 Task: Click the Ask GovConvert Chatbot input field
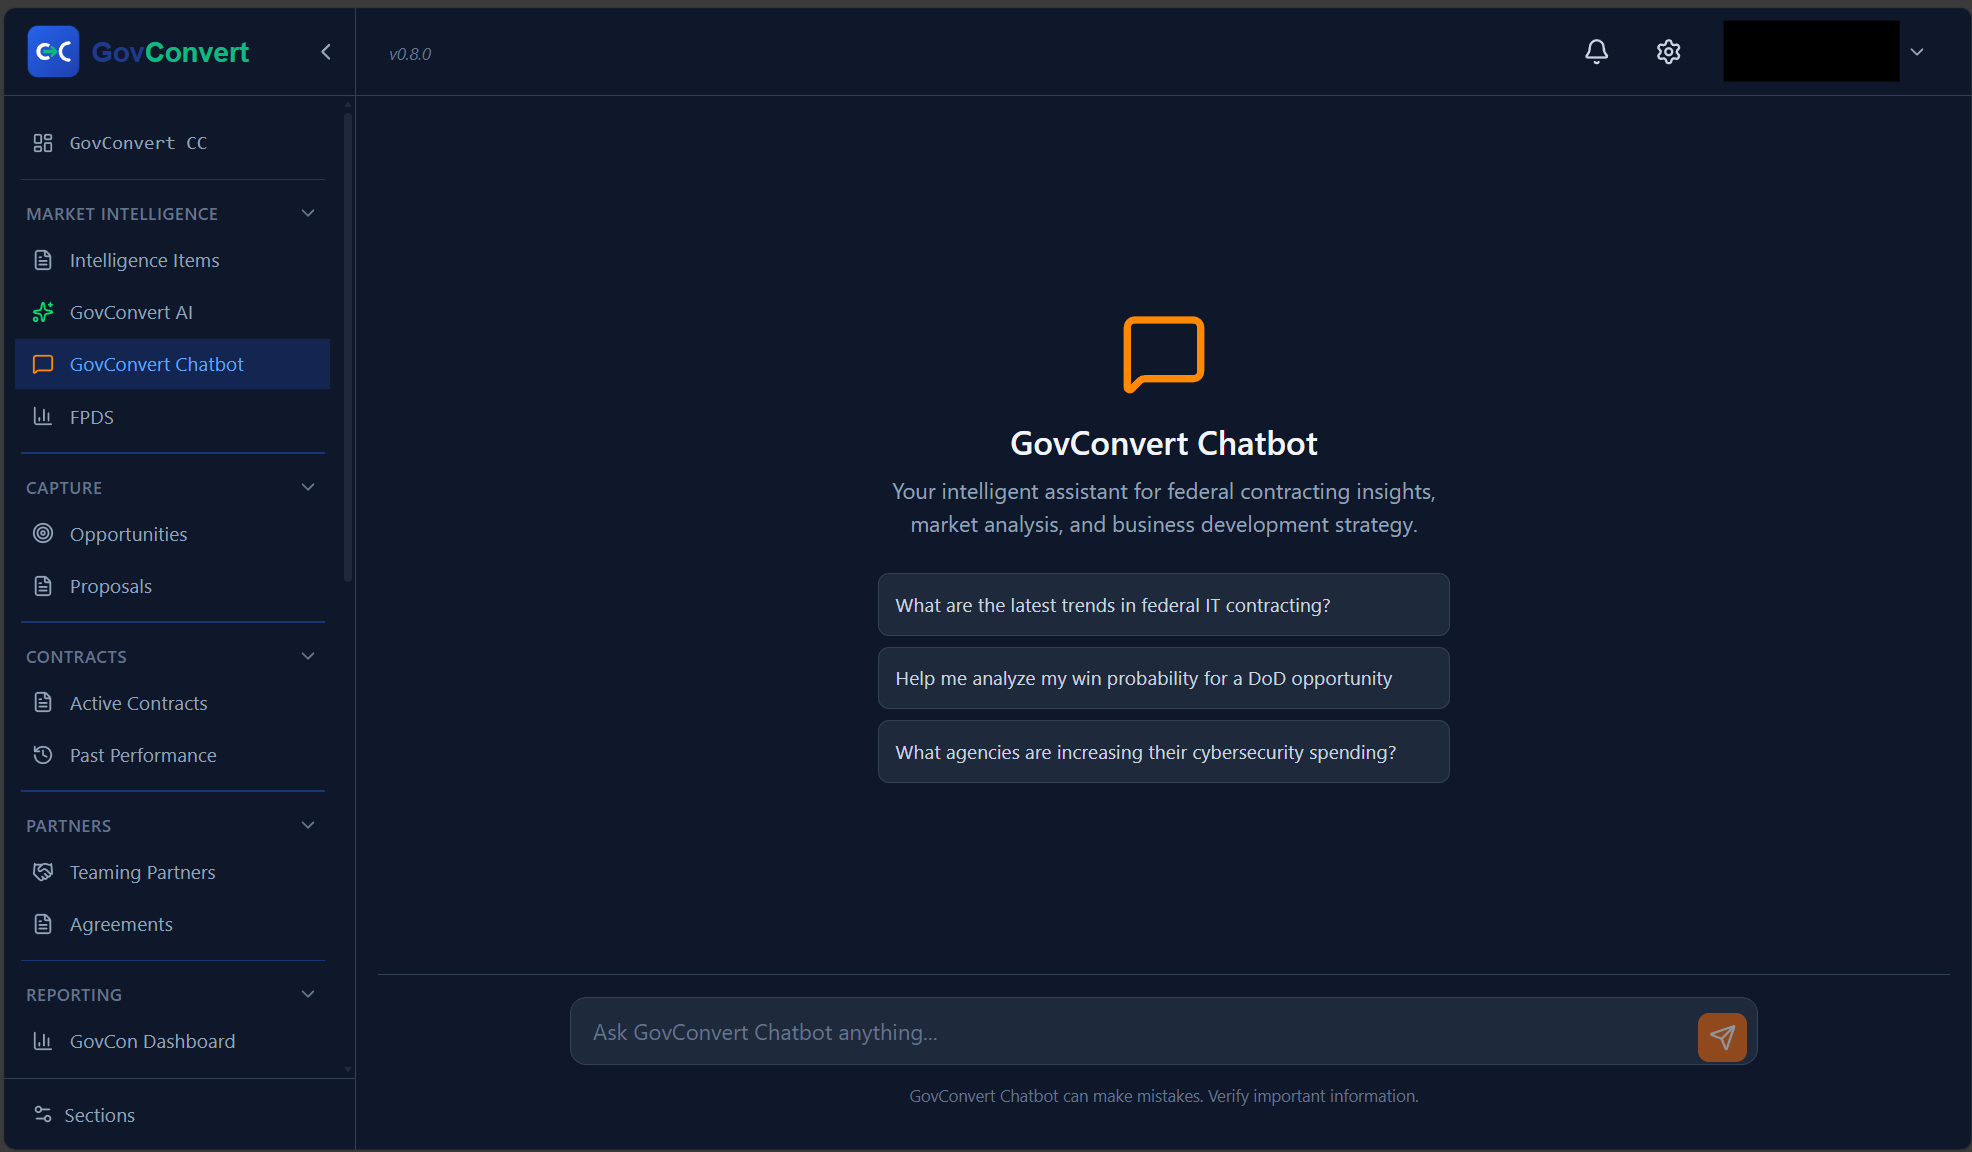[1130, 1032]
